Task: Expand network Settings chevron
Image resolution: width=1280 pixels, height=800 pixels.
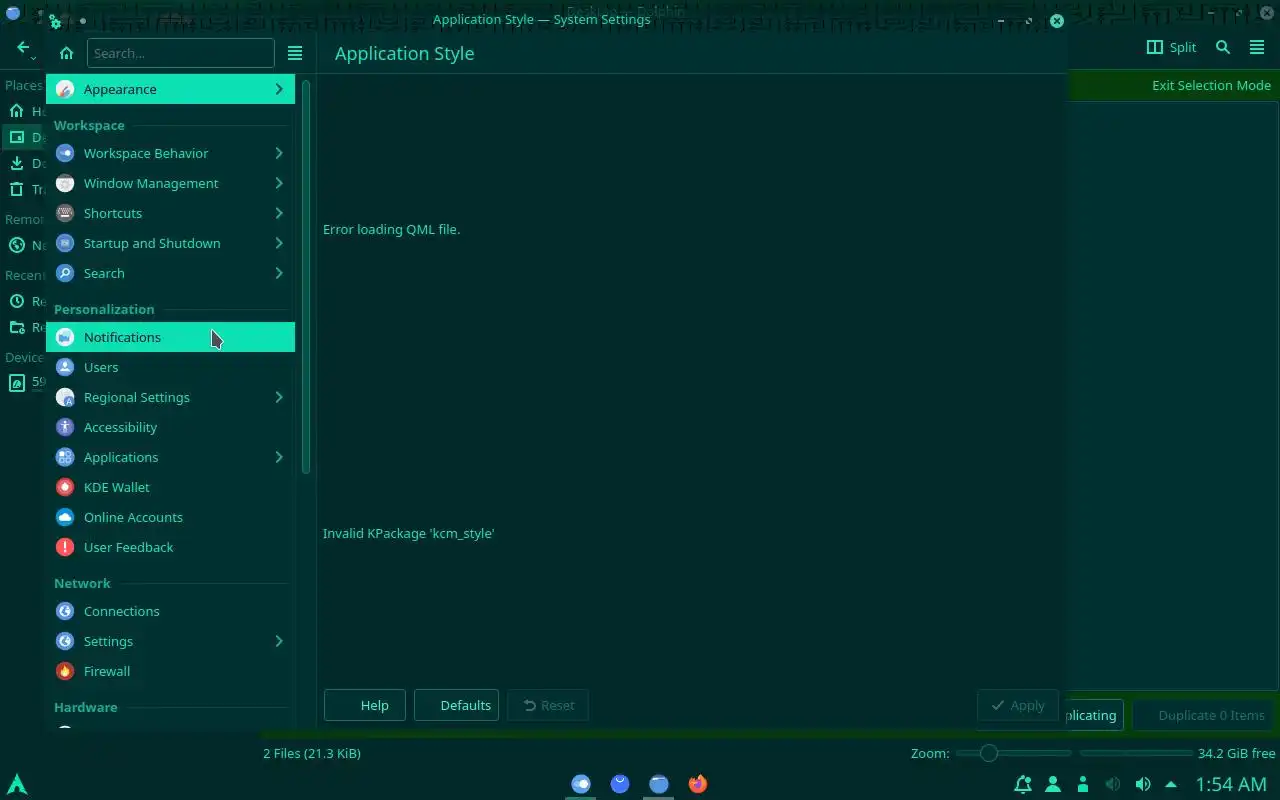Action: tap(279, 641)
